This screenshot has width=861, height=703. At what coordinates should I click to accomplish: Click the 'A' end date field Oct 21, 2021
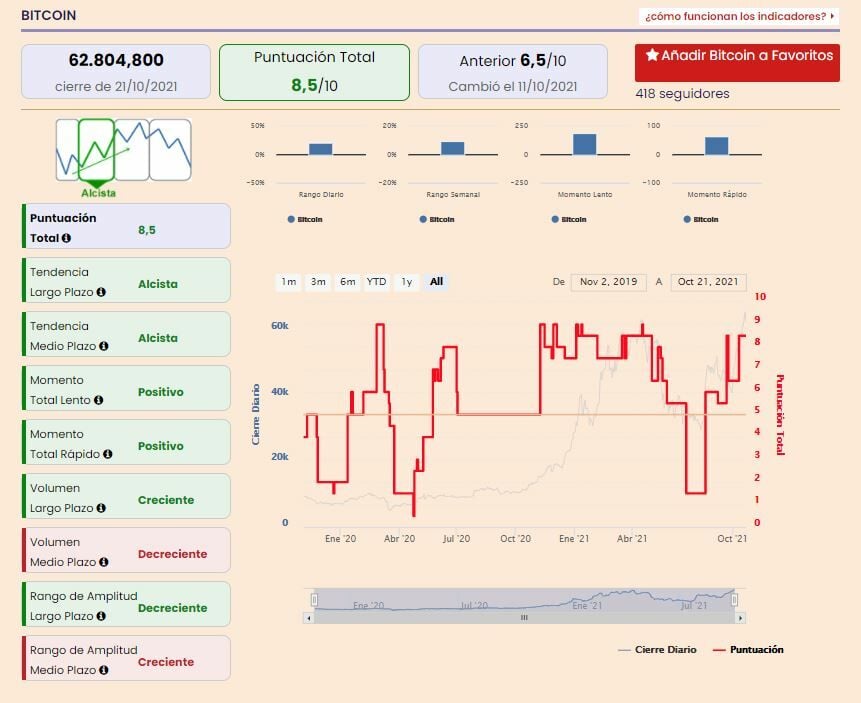(x=708, y=282)
